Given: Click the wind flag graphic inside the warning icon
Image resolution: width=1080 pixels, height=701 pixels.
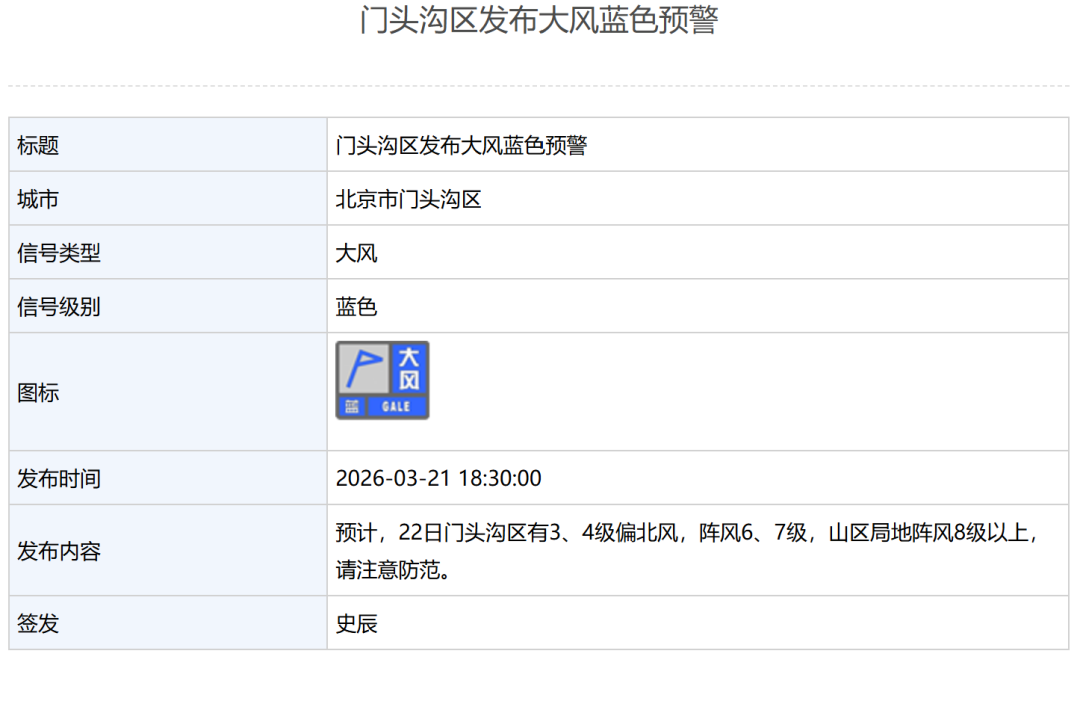Looking at the screenshot, I should pyautogui.click(x=362, y=367).
